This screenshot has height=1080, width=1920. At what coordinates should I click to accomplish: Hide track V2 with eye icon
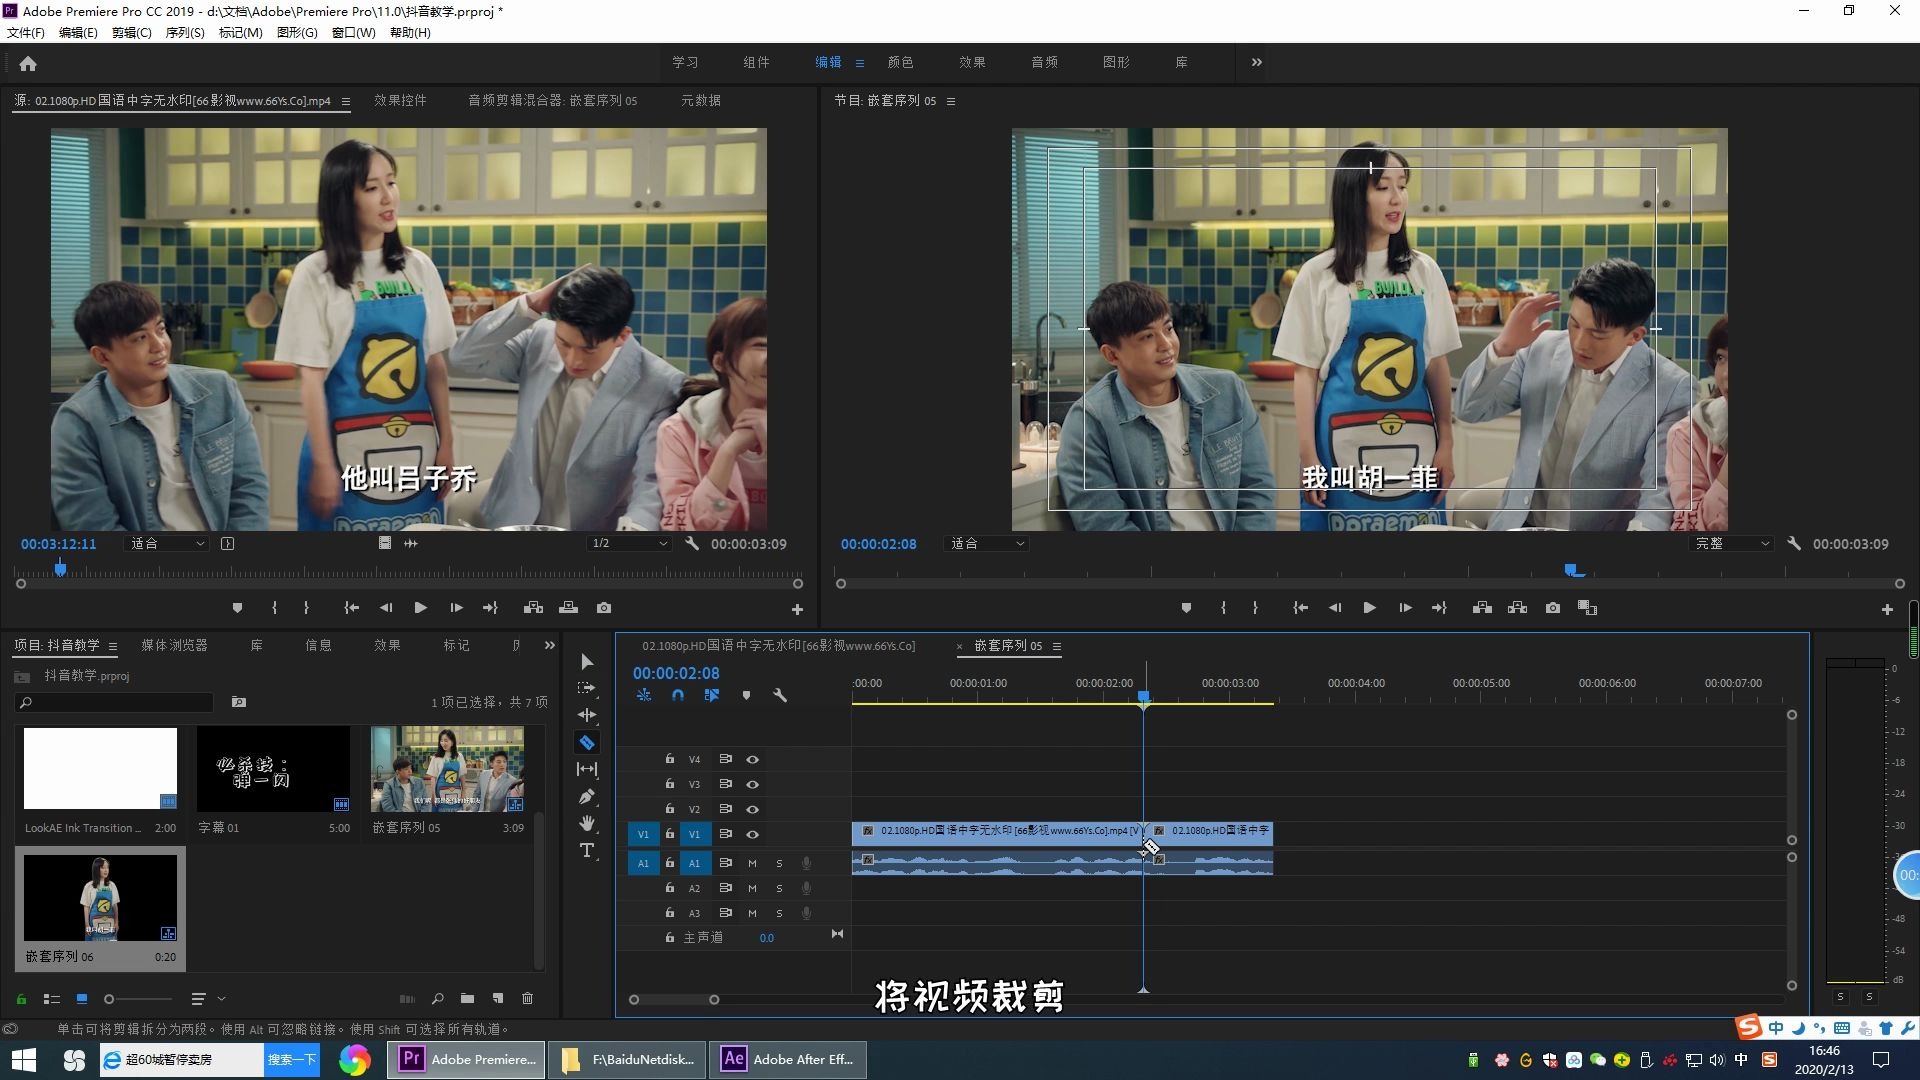coord(752,809)
